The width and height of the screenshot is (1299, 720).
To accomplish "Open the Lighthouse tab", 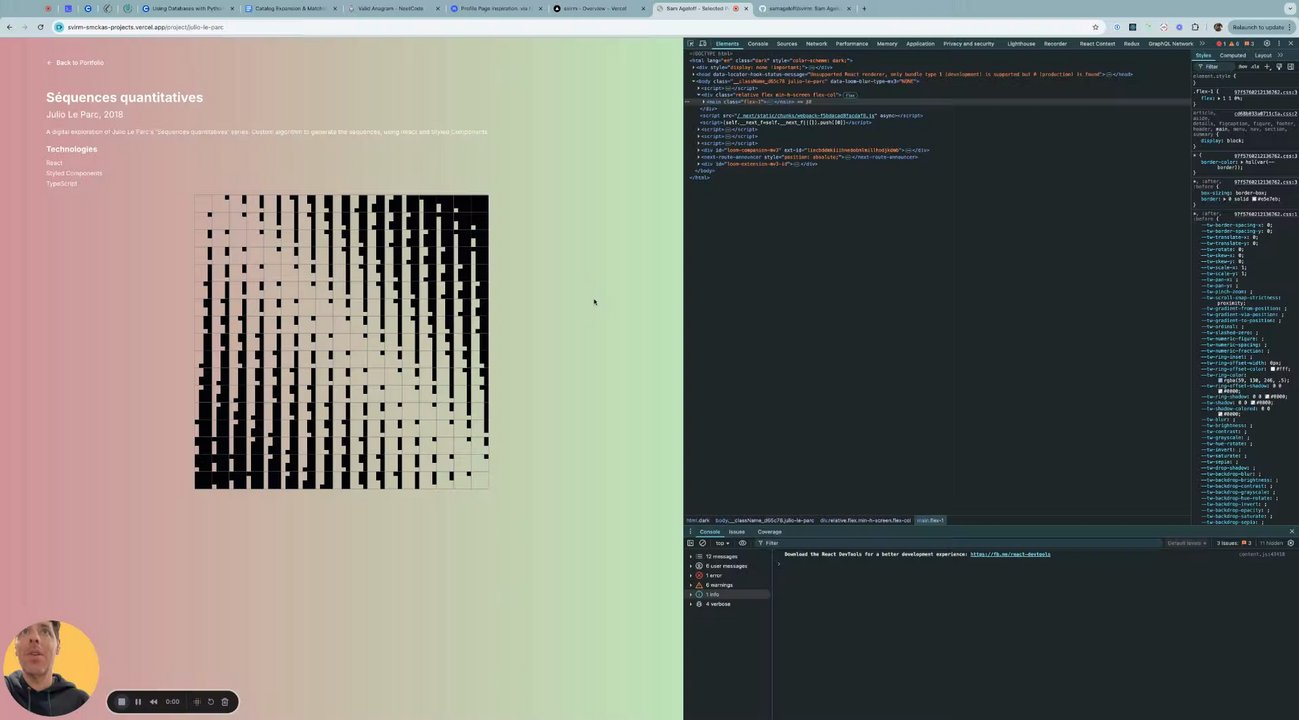I will pyautogui.click(x=1021, y=44).
